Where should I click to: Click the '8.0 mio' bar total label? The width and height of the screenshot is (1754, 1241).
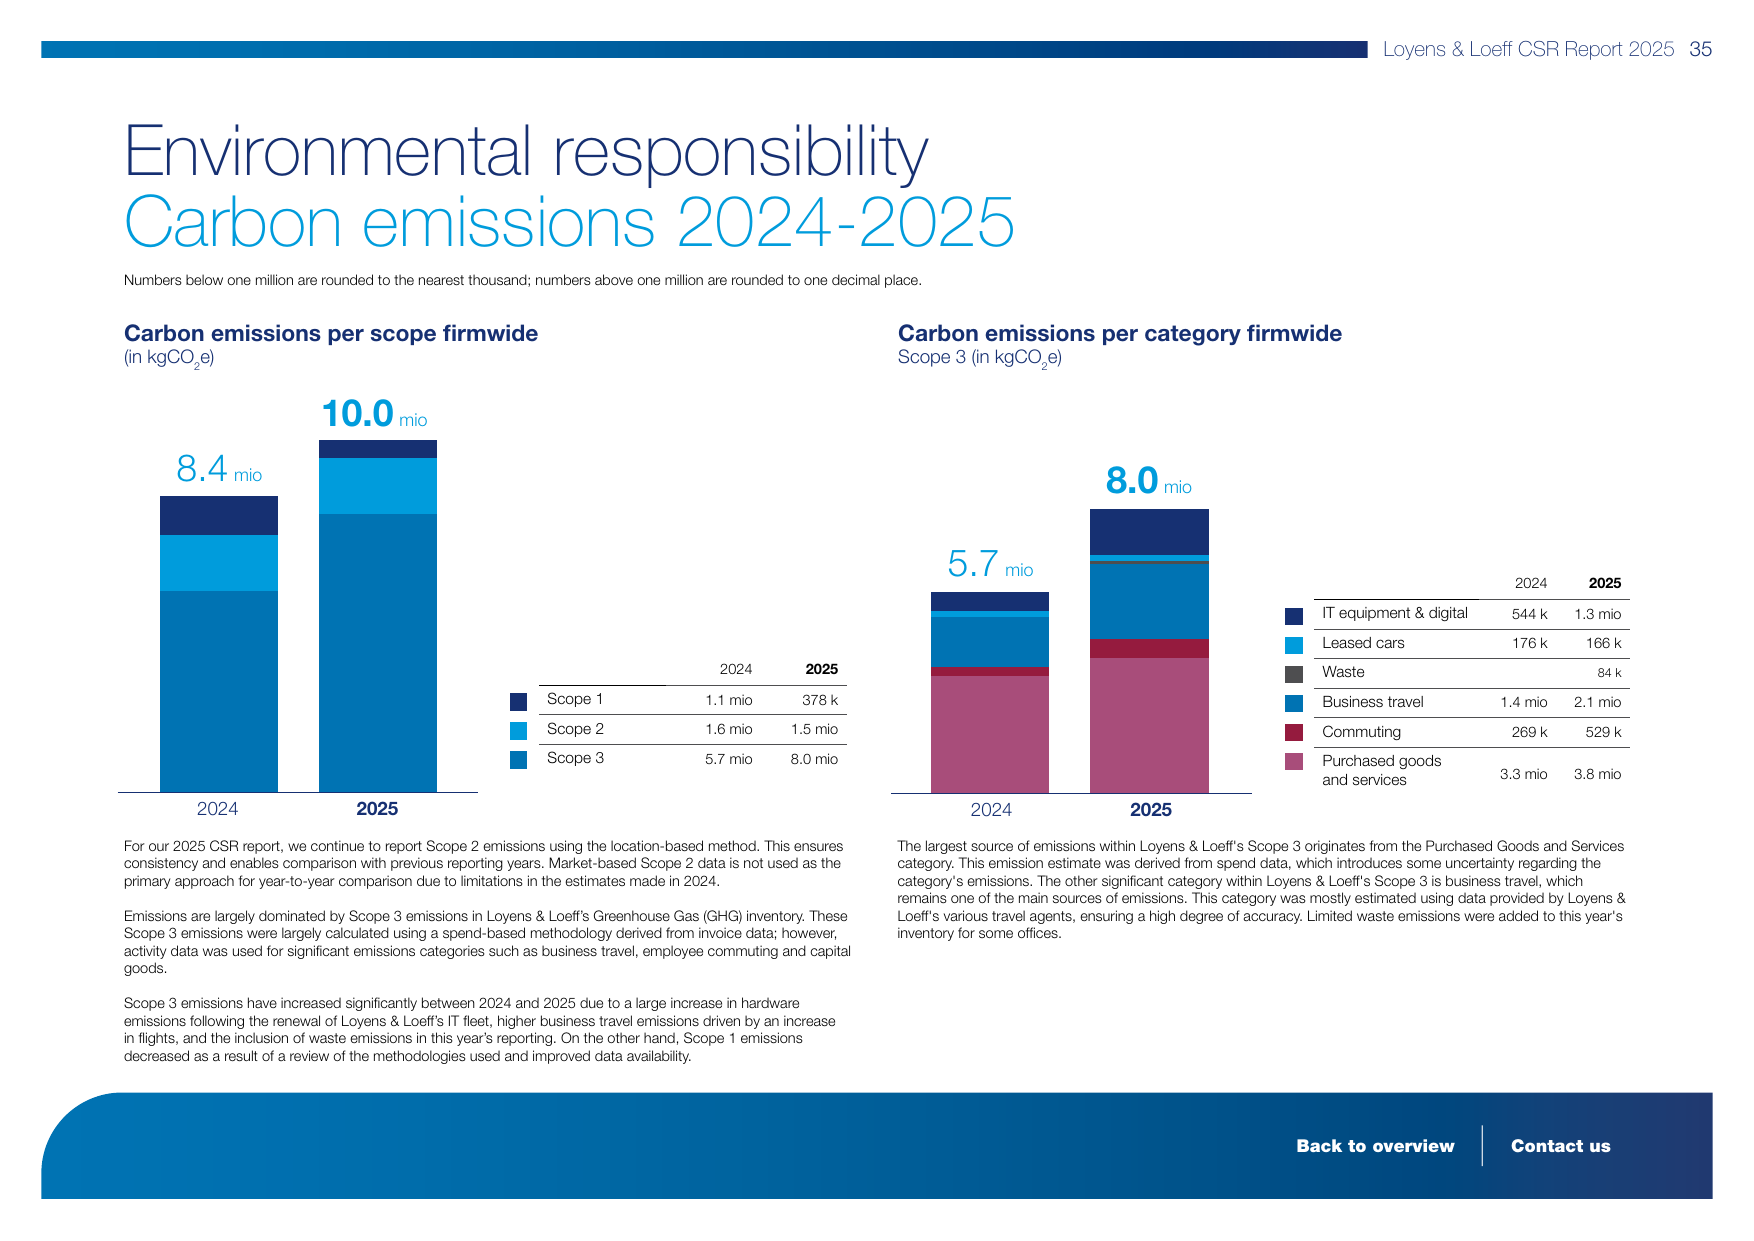(x=1148, y=481)
